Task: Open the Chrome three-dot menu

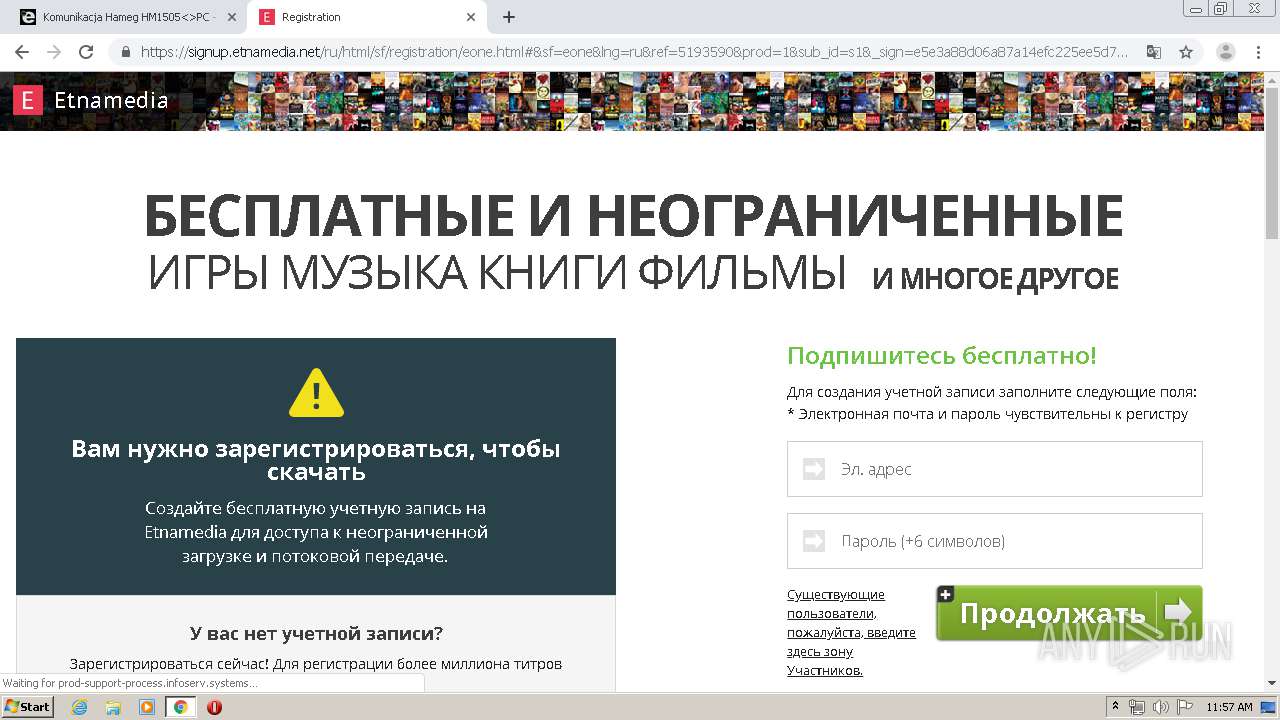Action: tap(1258, 52)
